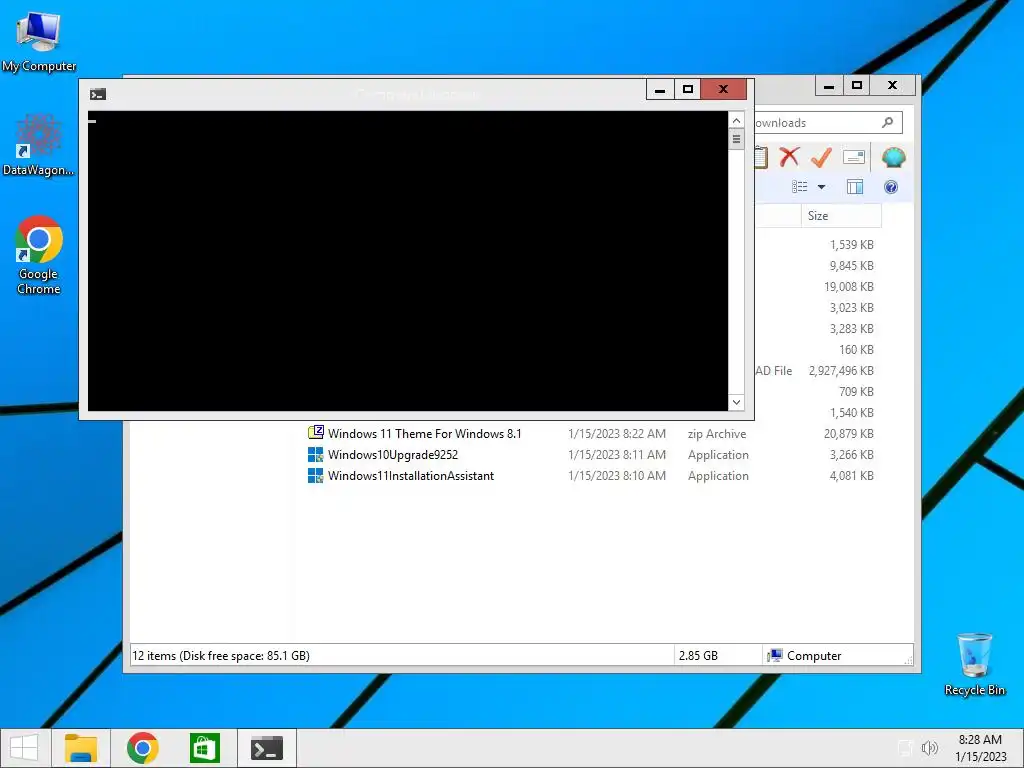Image resolution: width=1024 pixels, height=768 pixels.
Task: Close the command prompt window
Action: pyautogui.click(x=723, y=89)
